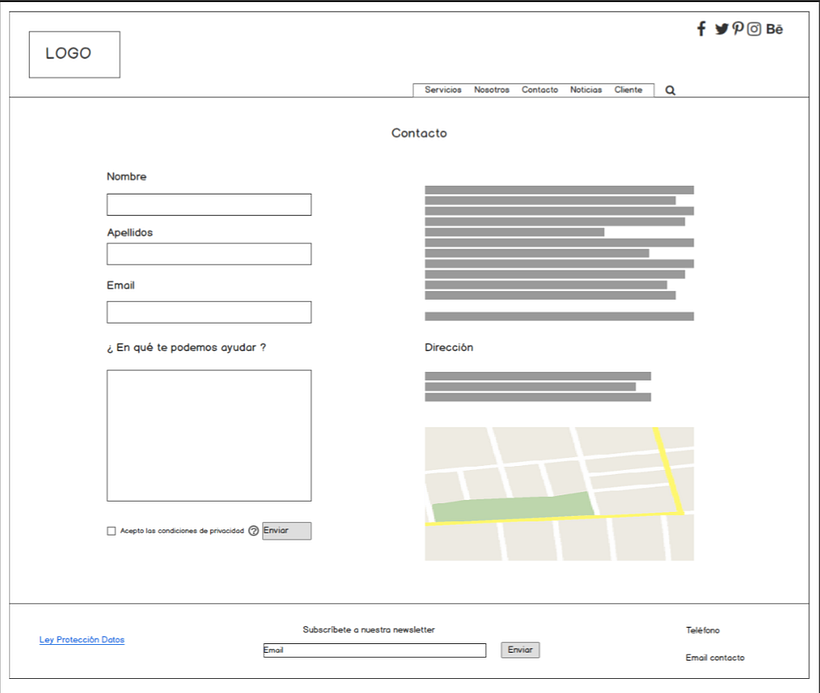The width and height of the screenshot is (820, 693).
Task: Open the Instagram icon link
Action: [x=754, y=29]
